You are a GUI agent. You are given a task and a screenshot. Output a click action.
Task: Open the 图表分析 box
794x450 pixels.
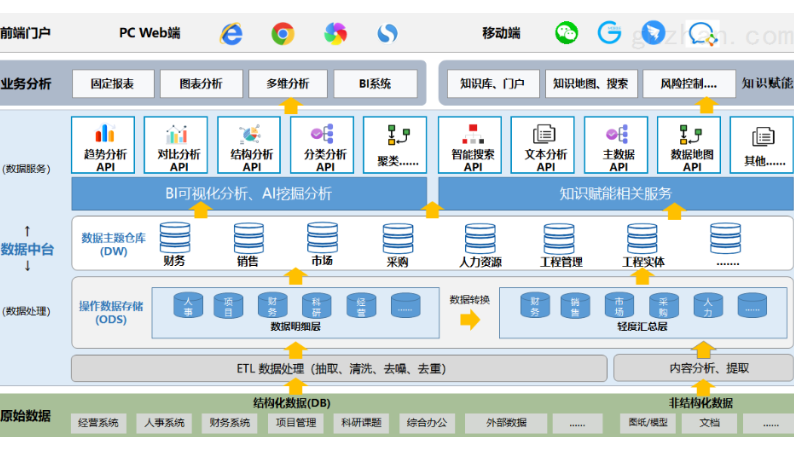pos(201,84)
